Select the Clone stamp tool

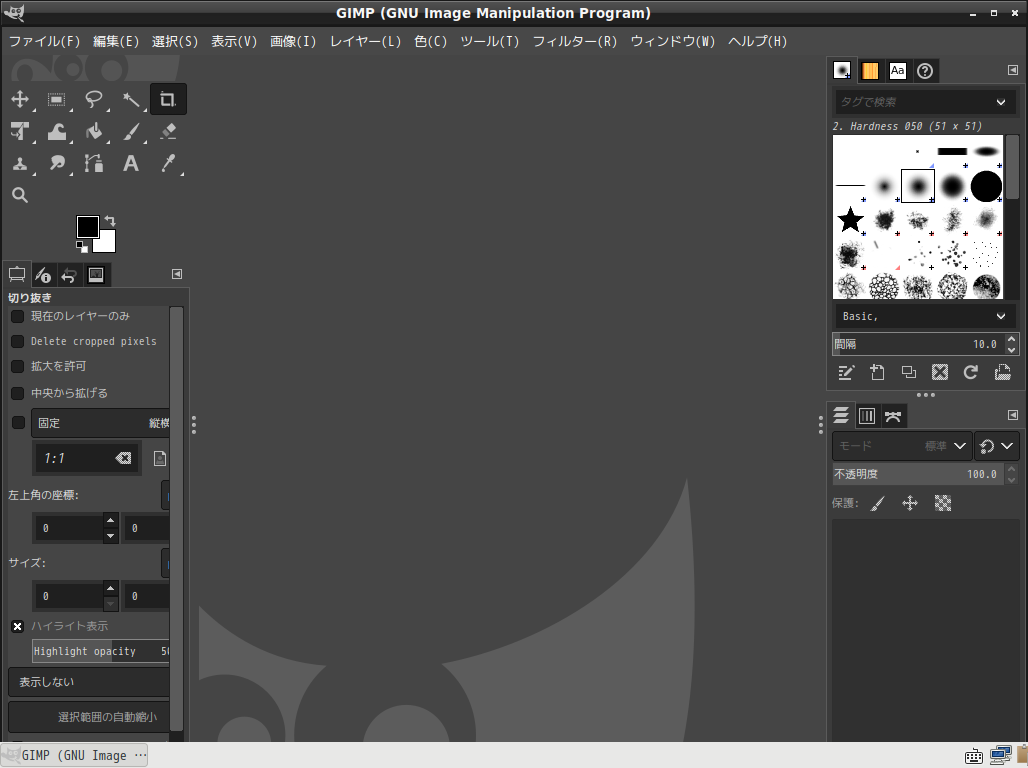pyautogui.click(x=20, y=163)
